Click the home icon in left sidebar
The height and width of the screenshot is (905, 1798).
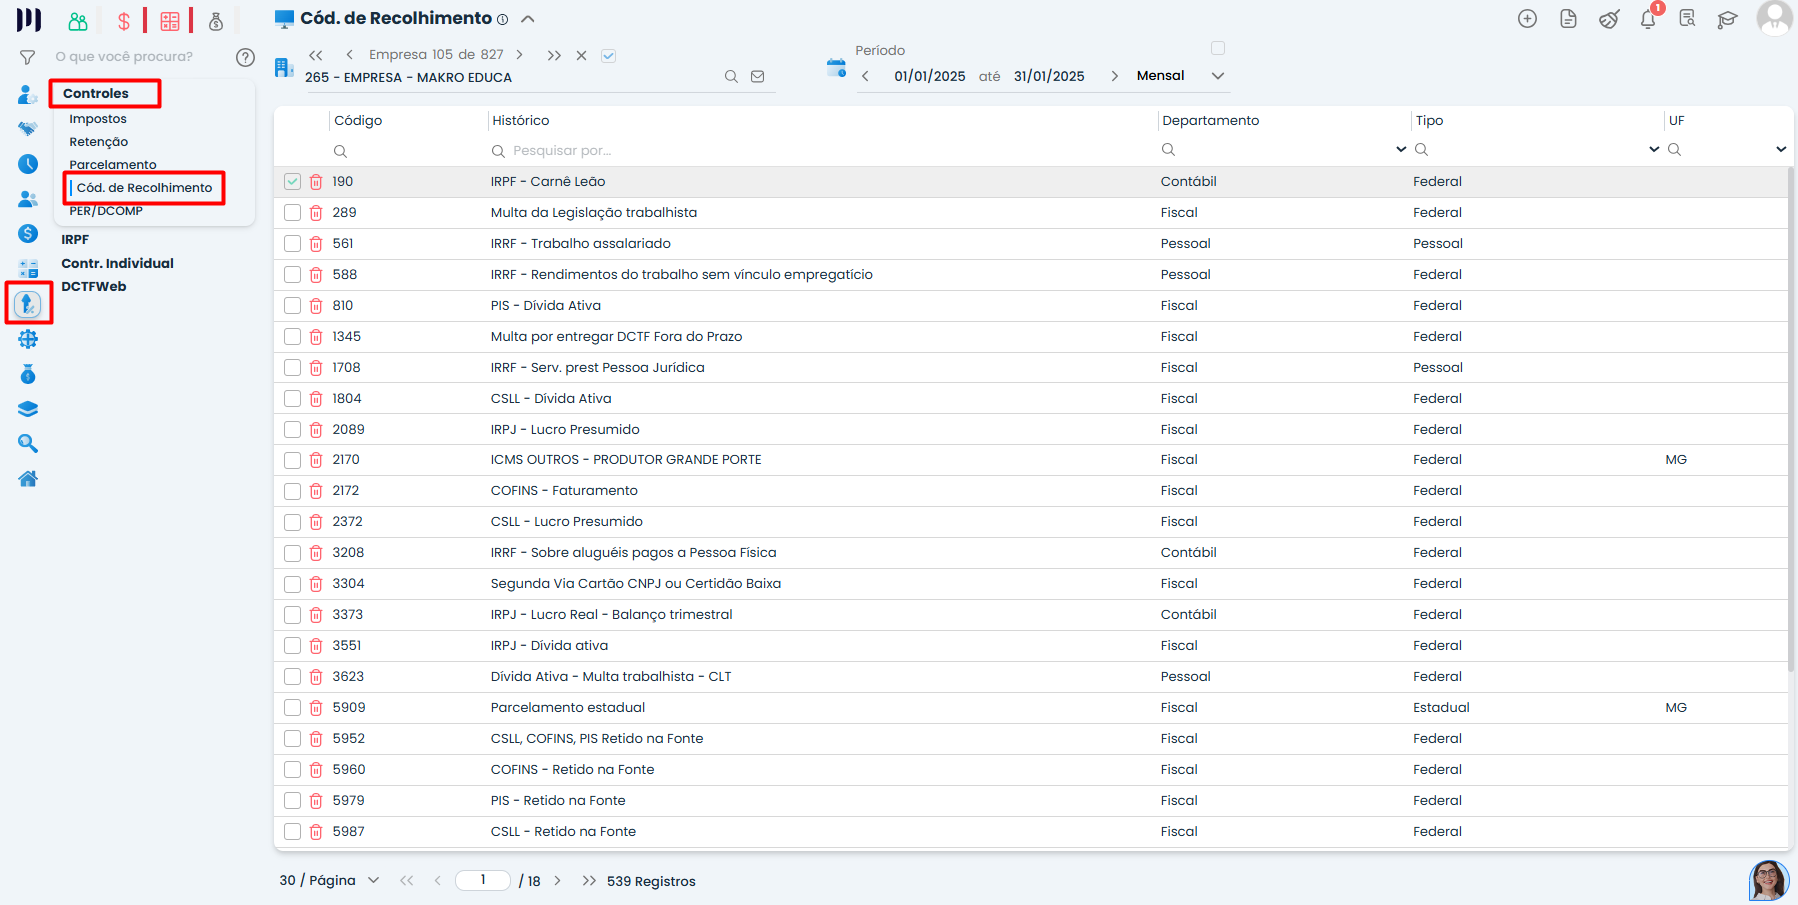pos(28,479)
